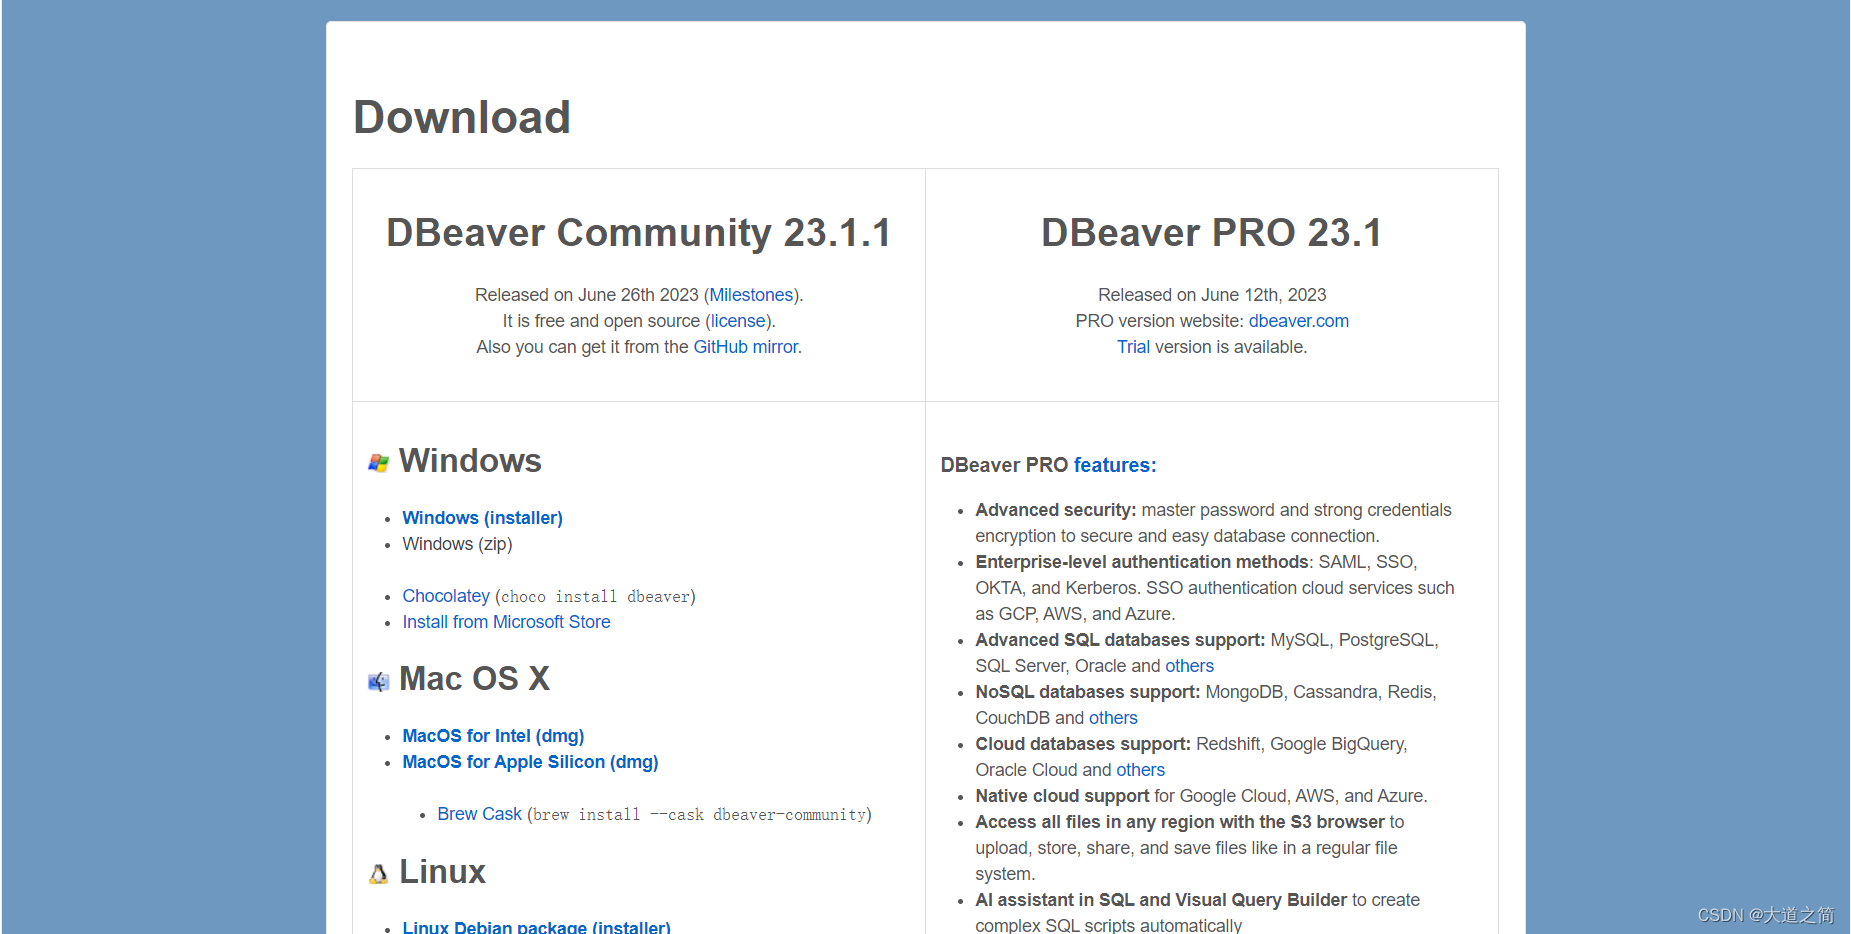
Task: Click the DBeaver Community 23.1.1 heading
Action: [x=638, y=233]
